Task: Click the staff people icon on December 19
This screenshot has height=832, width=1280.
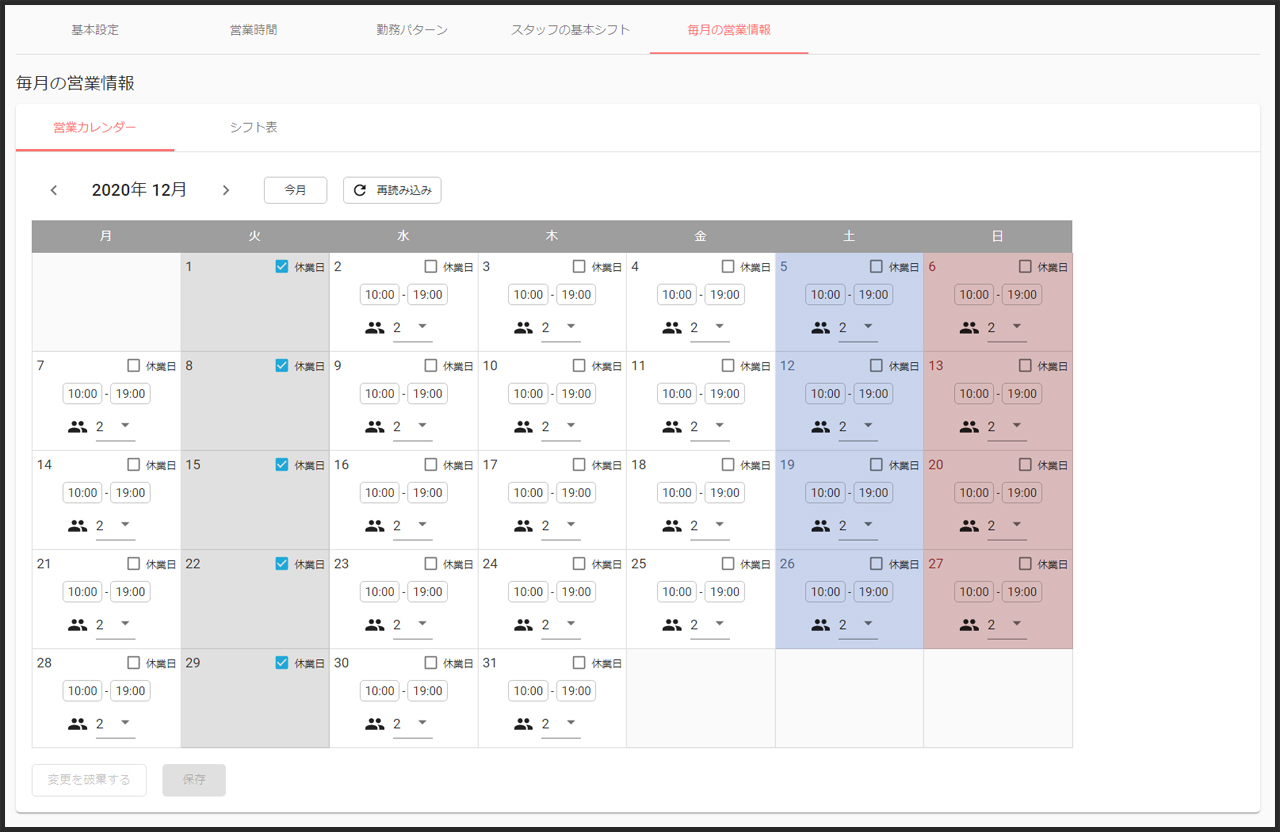Action: click(821, 525)
